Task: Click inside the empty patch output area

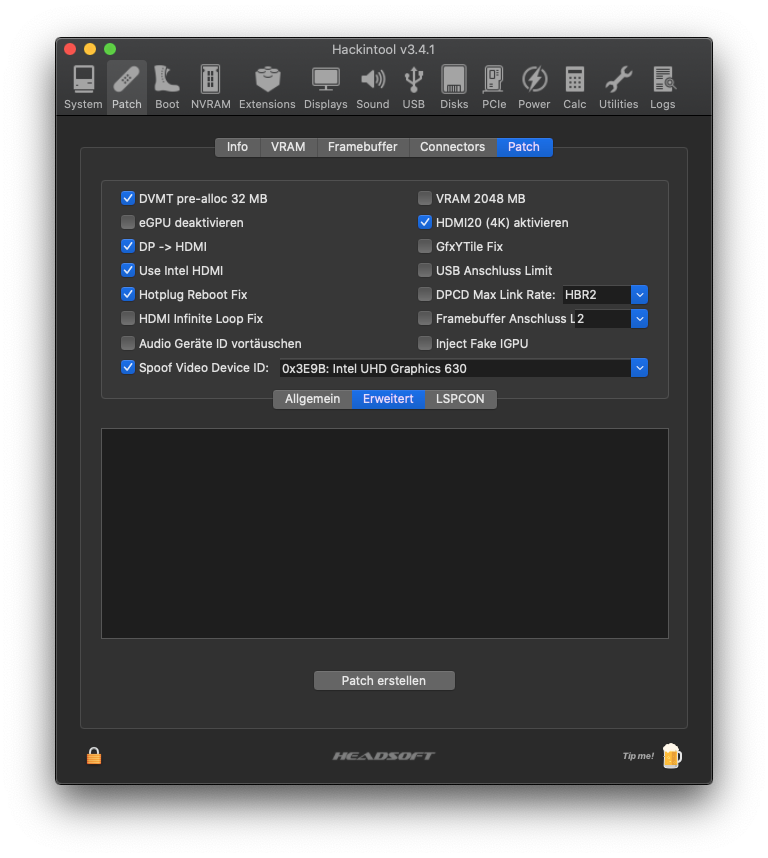Action: click(385, 533)
